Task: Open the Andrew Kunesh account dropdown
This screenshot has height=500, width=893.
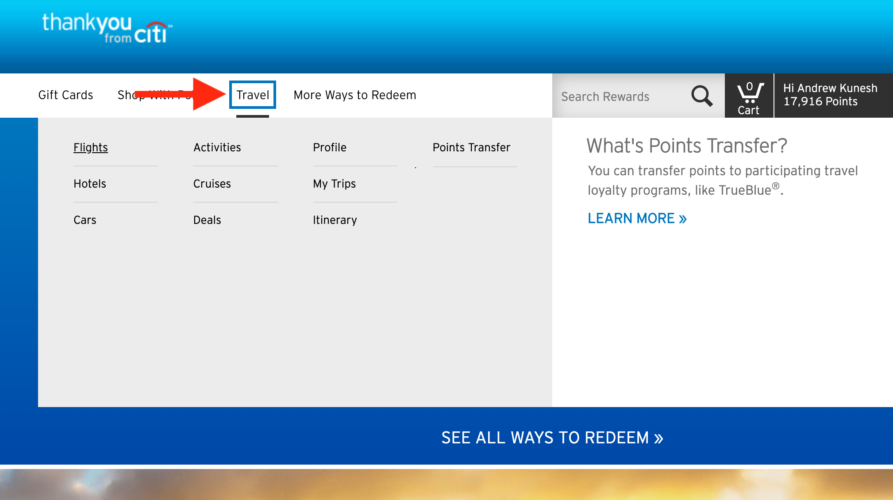Action: pos(830,95)
